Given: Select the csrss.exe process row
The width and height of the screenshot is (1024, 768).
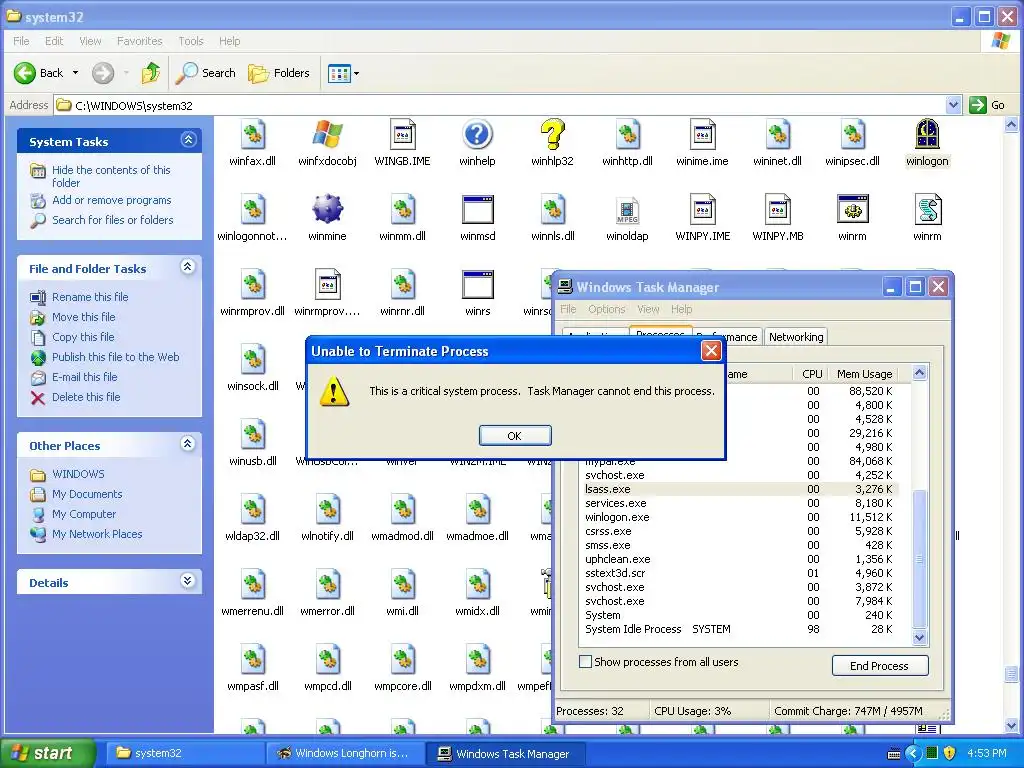Looking at the screenshot, I should coord(741,531).
